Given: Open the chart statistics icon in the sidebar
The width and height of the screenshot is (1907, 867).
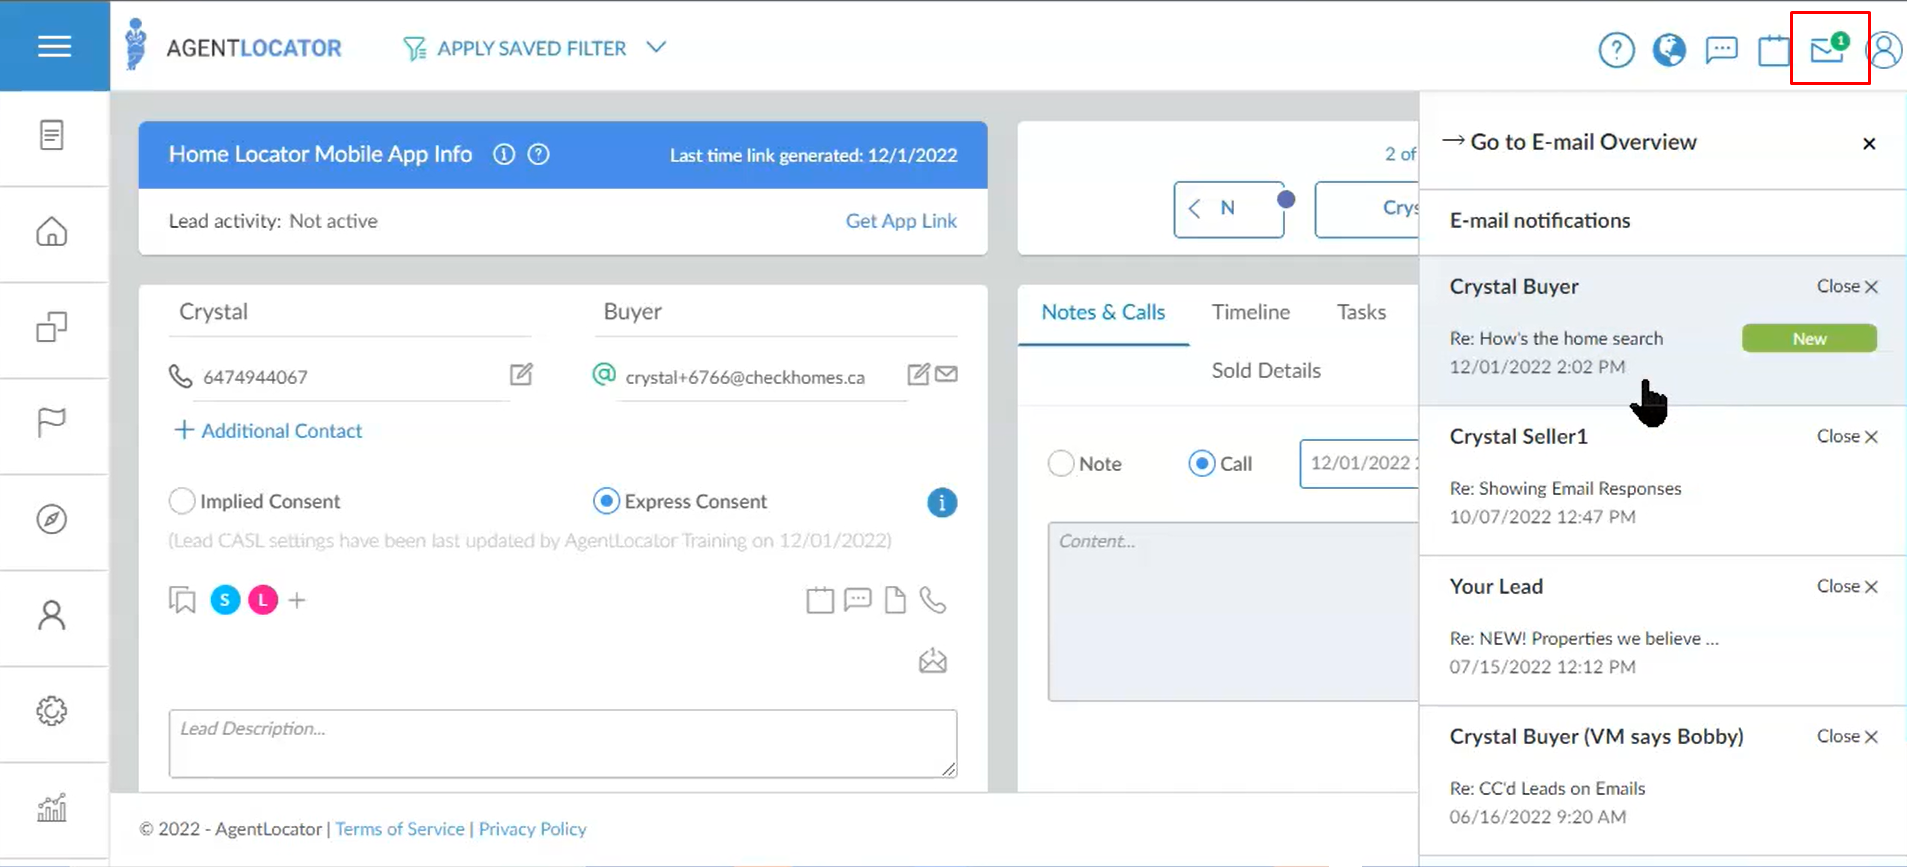Looking at the screenshot, I should tap(52, 807).
